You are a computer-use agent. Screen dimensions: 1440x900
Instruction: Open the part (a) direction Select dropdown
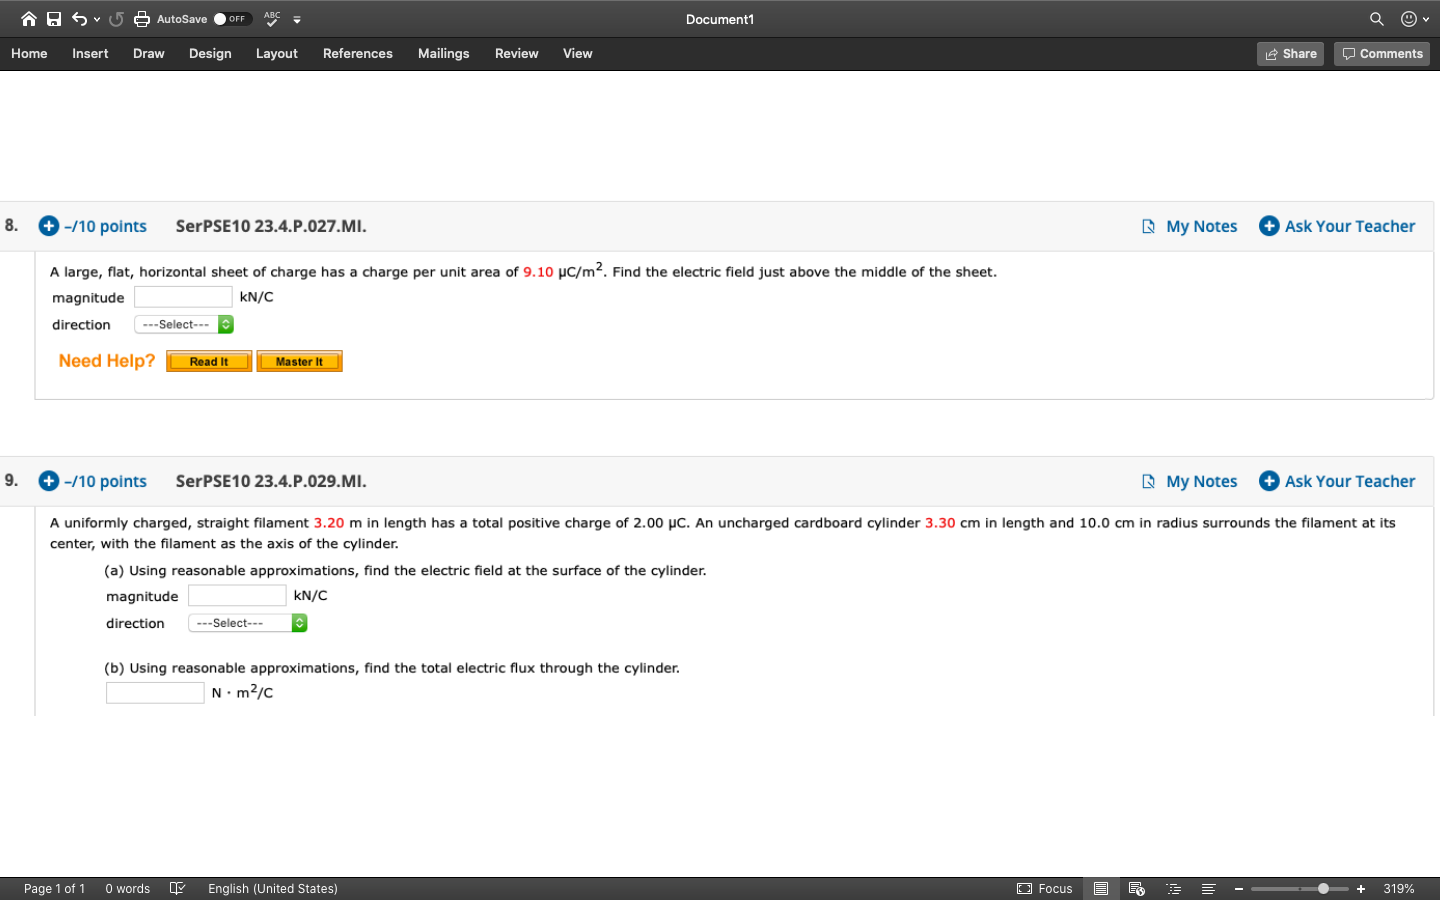pyautogui.click(x=248, y=623)
